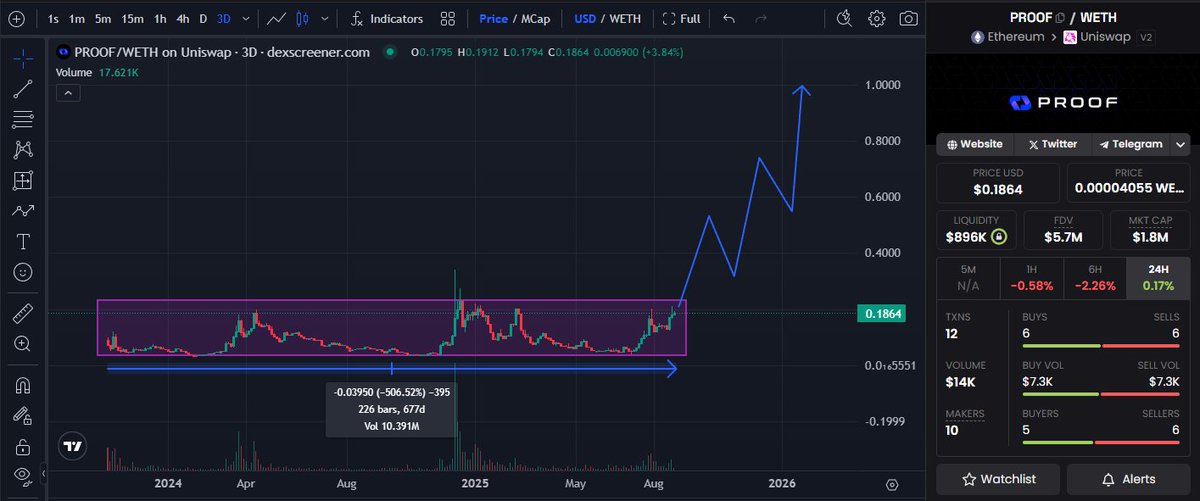Expand the chart style dropdown arrow
Viewport: 1200px width, 501px height.
tap(325, 18)
